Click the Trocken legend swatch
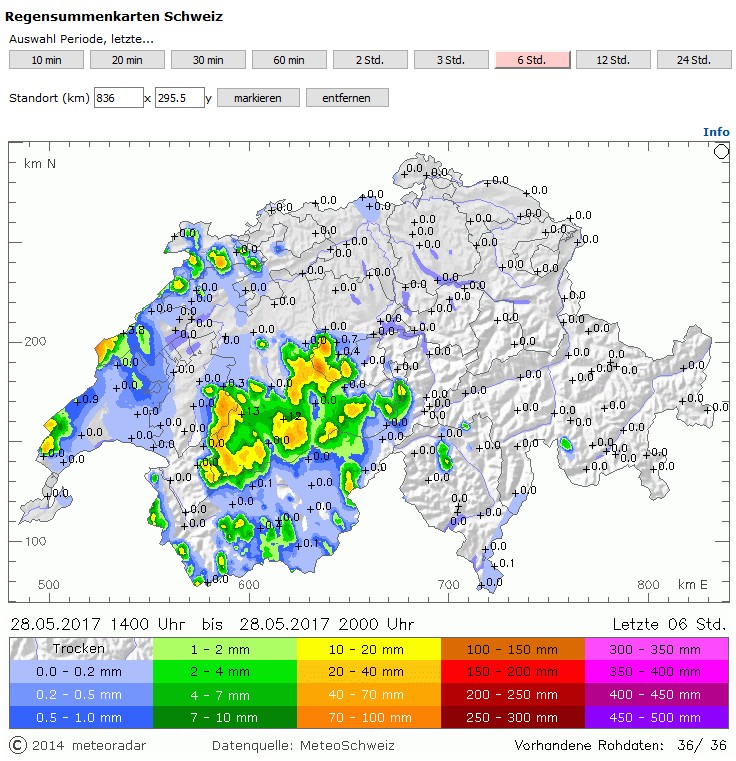This screenshot has width=736, height=761. click(x=80, y=649)
